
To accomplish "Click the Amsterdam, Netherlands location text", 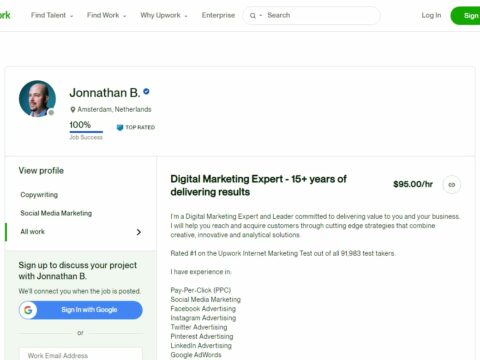I will (x=114, y=109).
